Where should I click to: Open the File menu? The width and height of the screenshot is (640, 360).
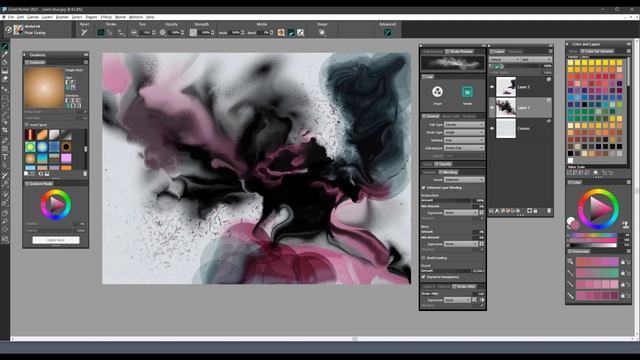[11, 17]
